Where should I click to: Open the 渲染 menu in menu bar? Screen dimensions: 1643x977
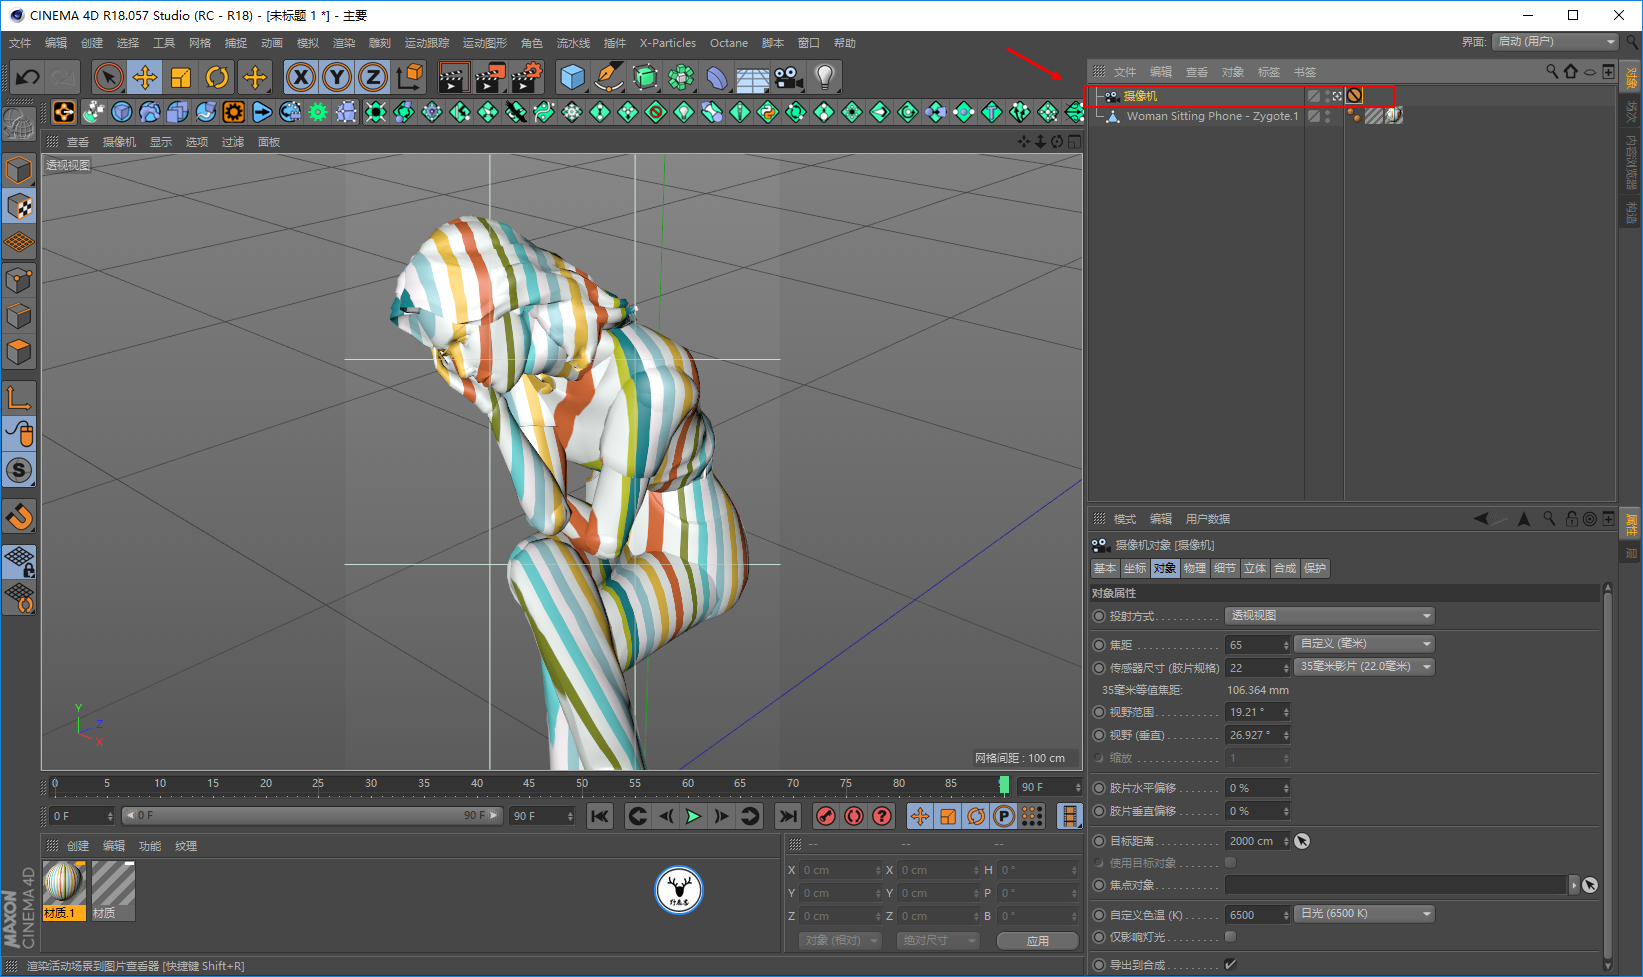point(343,43)
